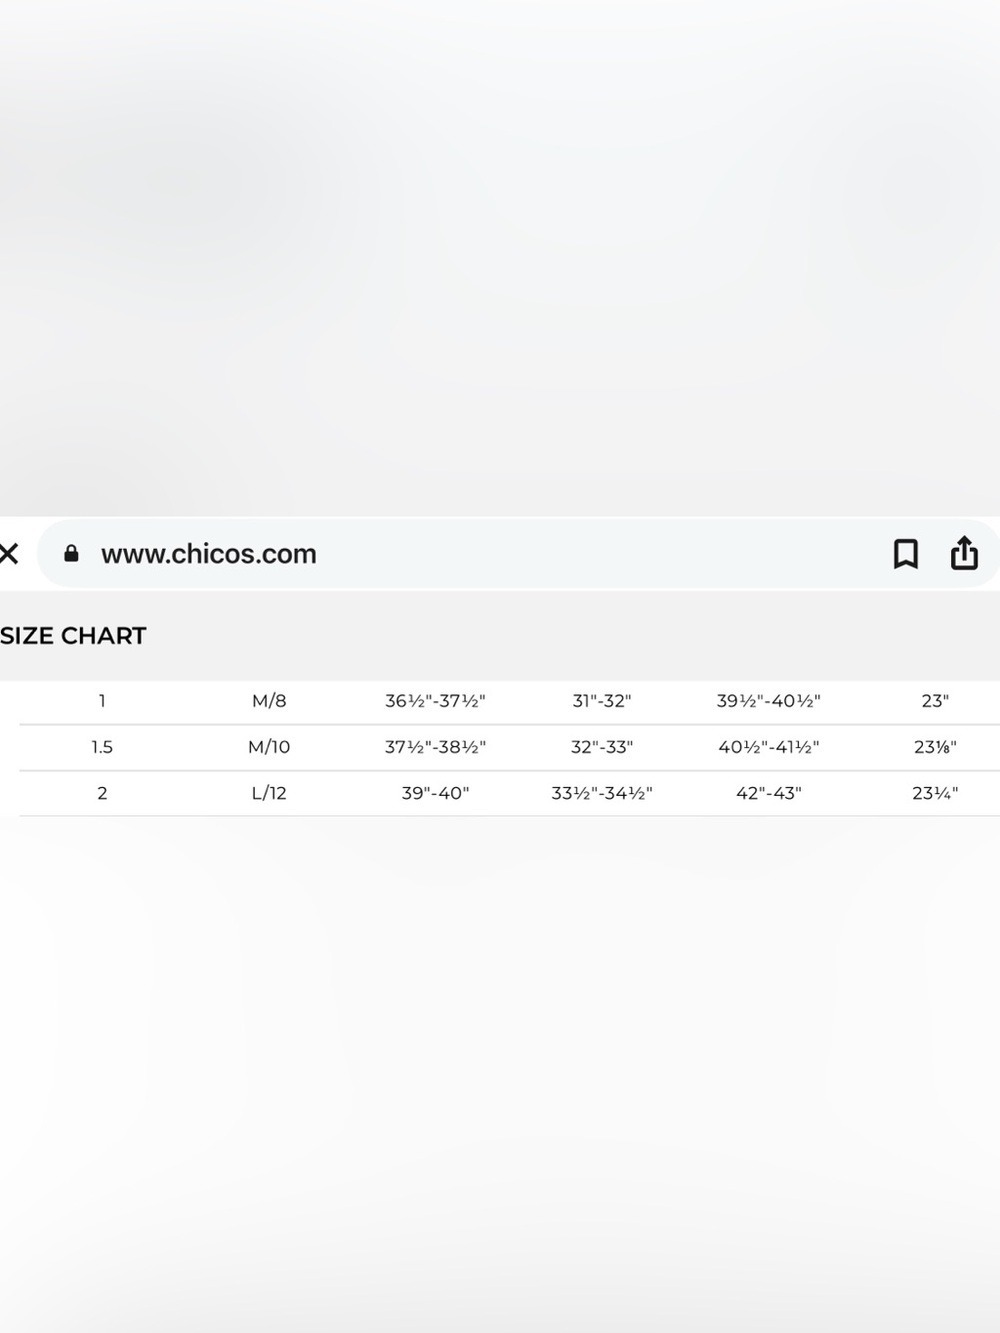
Task: Tap size 1.5 in the second row
Action: coord(102,747)
